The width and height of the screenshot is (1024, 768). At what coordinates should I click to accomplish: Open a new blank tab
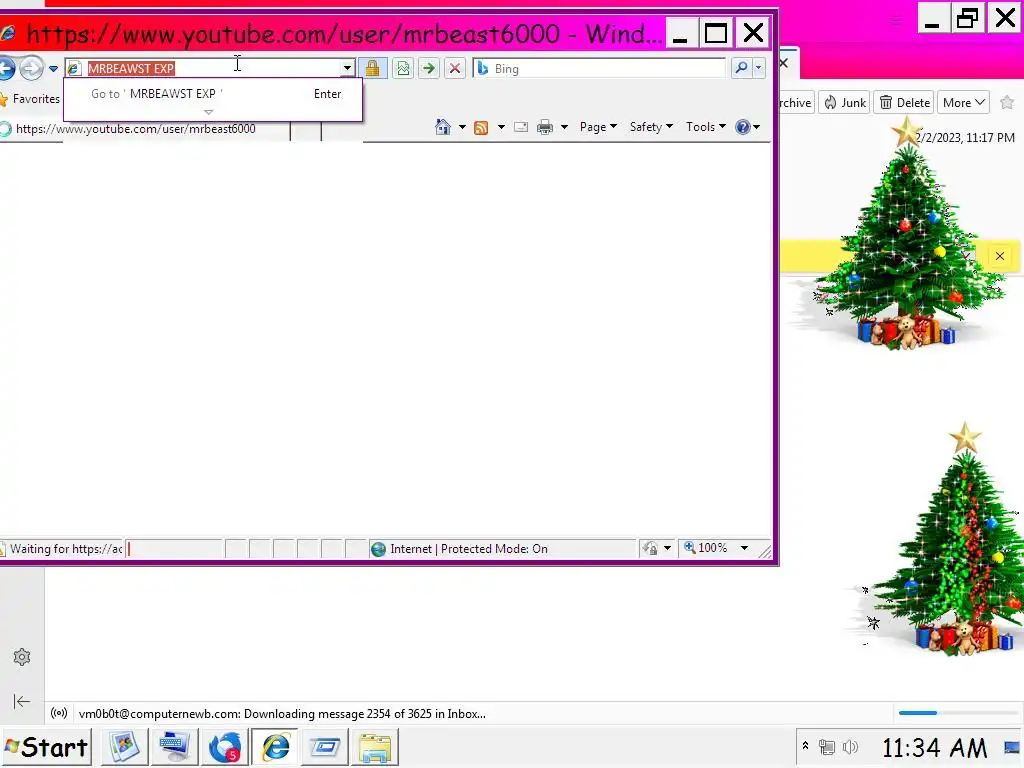[x=306, y=130]
